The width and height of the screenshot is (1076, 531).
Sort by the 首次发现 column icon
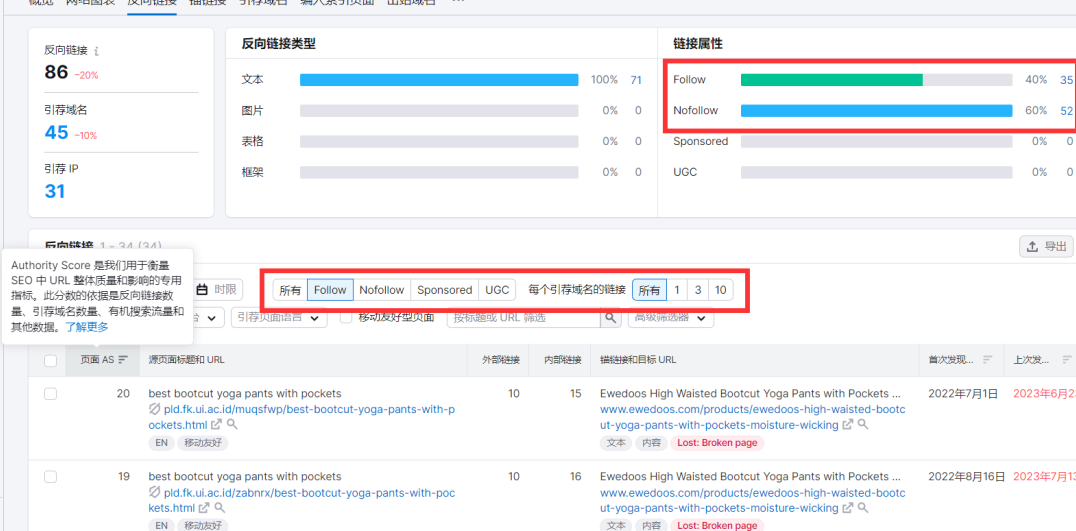tap(987, 359)
